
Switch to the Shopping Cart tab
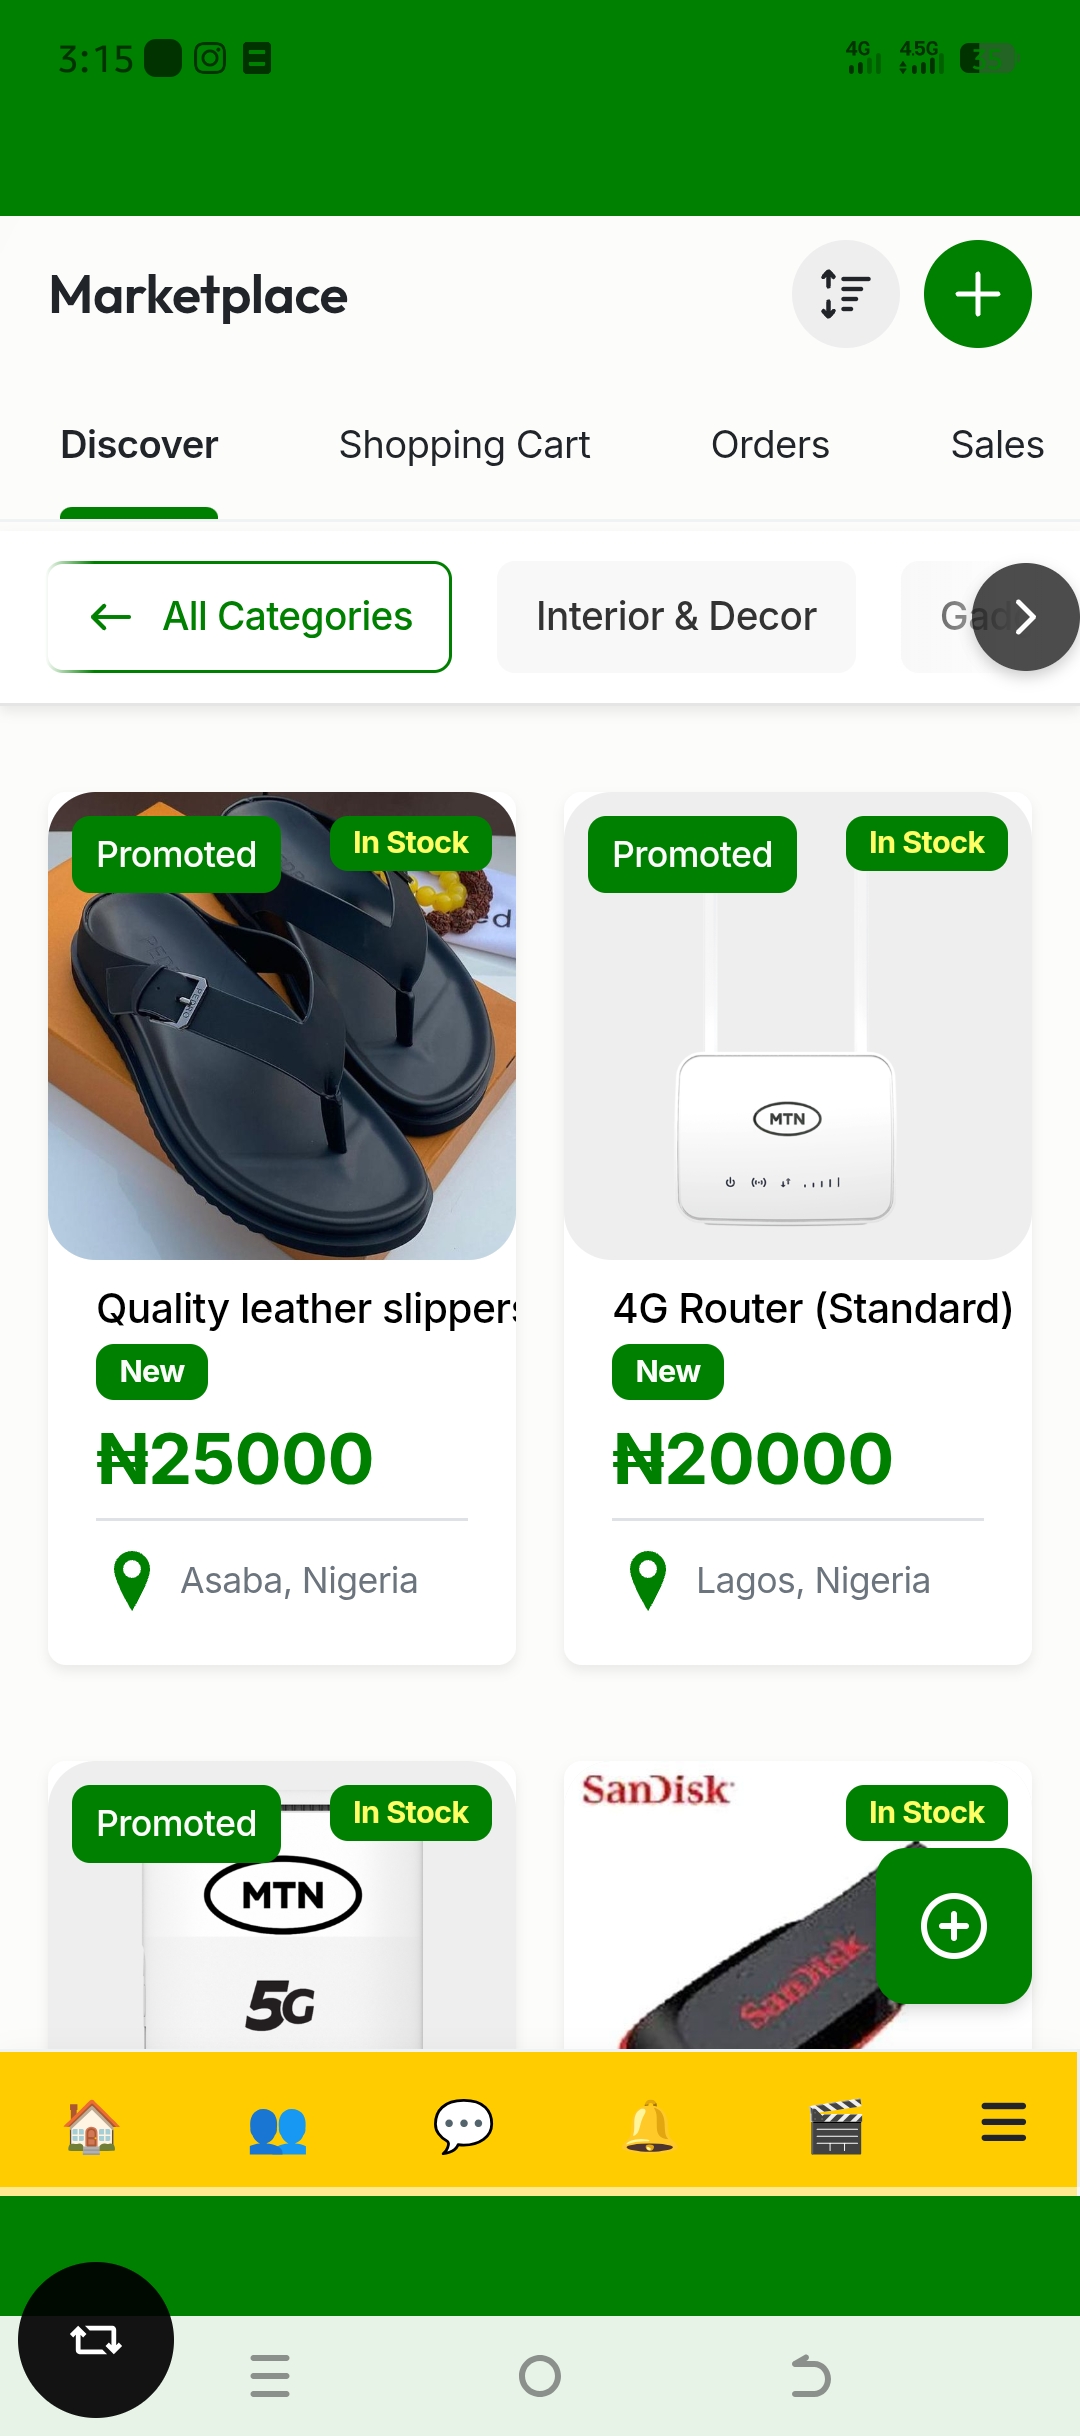click(464, 445)
